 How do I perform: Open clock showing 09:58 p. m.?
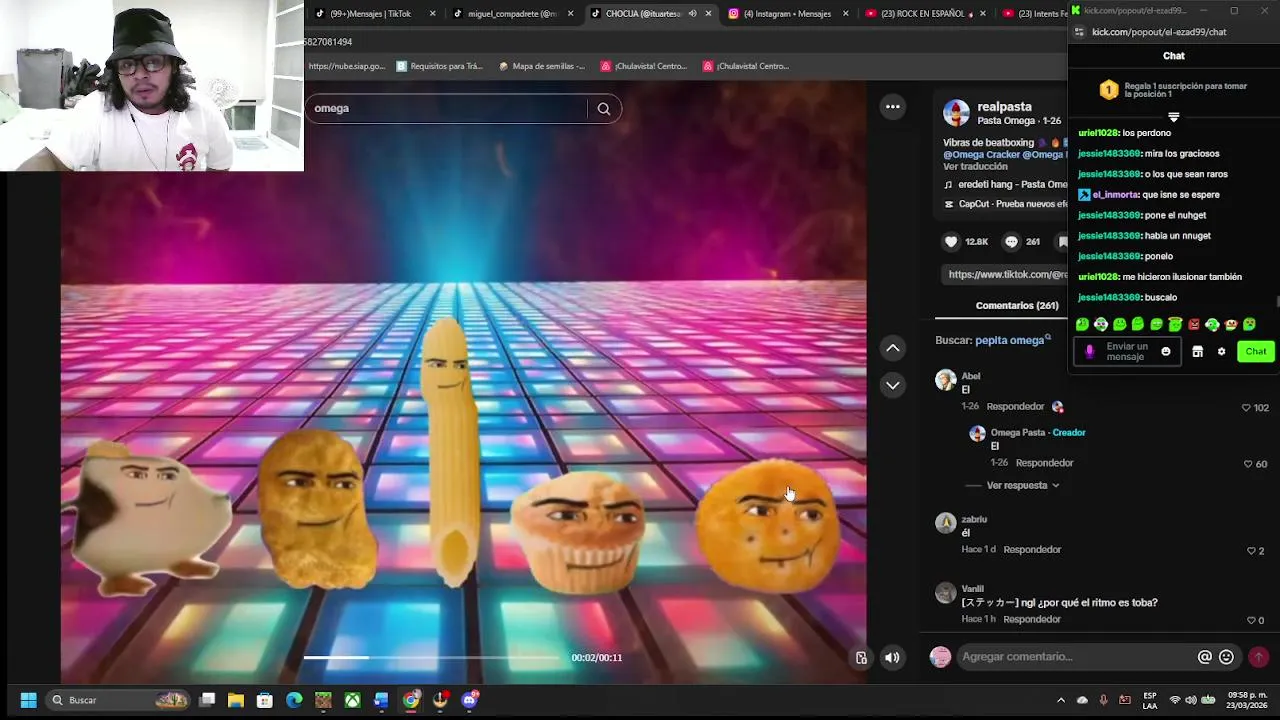click(x=1246, y=700)
